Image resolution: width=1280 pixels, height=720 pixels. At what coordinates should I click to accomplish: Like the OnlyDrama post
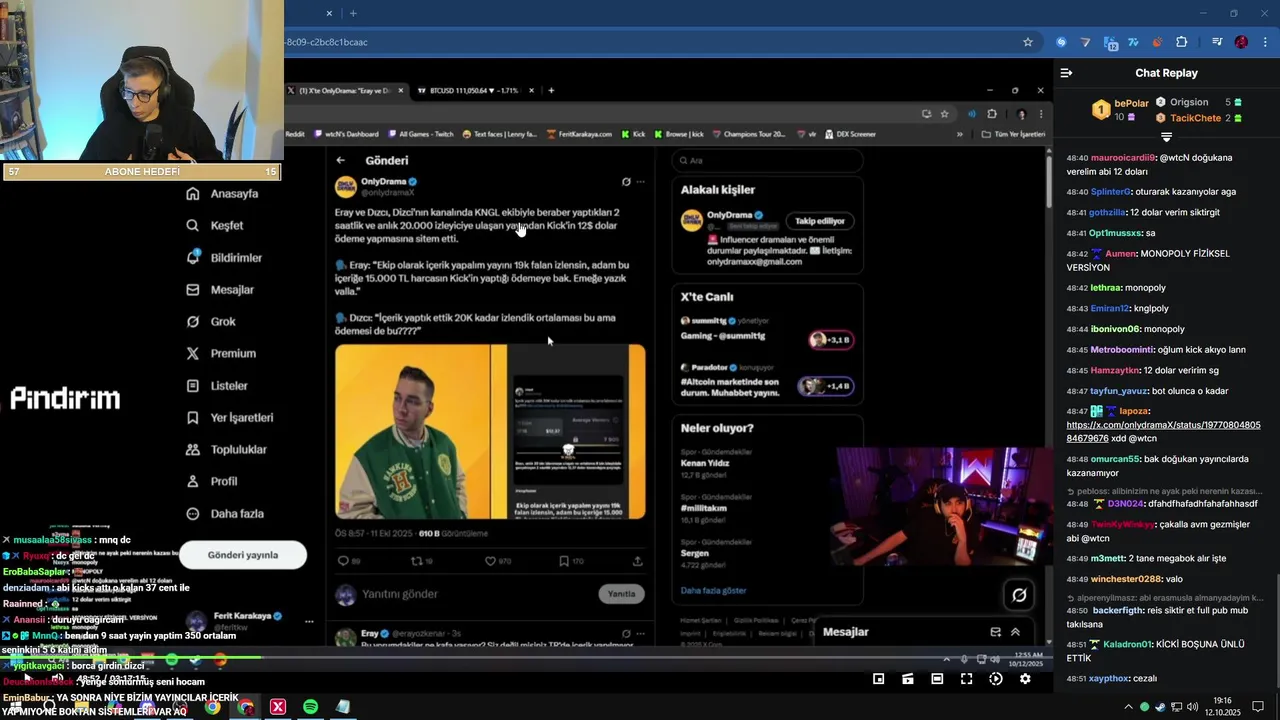pos(490,561)
